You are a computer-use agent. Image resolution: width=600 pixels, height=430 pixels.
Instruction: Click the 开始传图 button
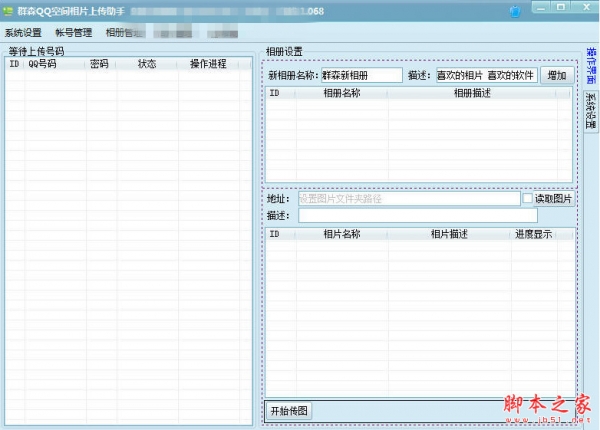(x=289, y=411)
